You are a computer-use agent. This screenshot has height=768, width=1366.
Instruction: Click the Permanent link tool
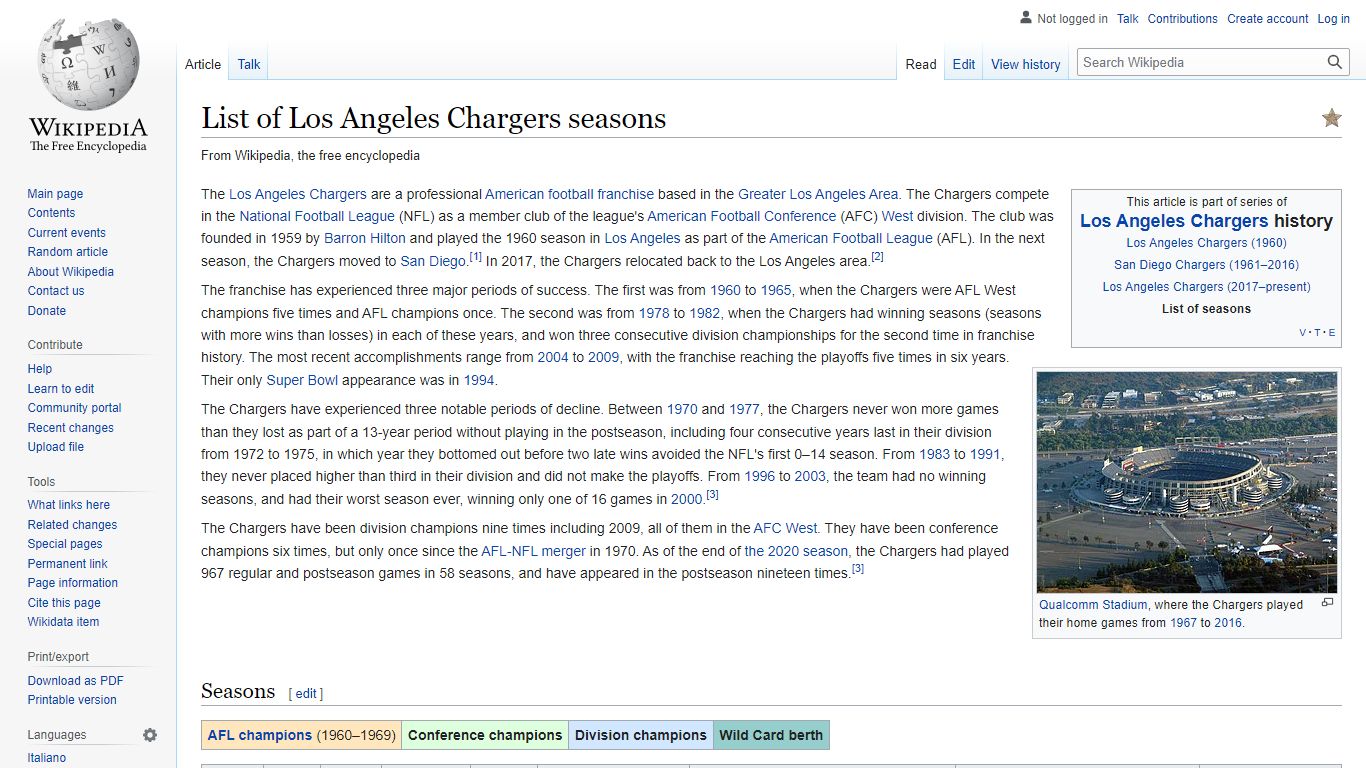[67, 564]
